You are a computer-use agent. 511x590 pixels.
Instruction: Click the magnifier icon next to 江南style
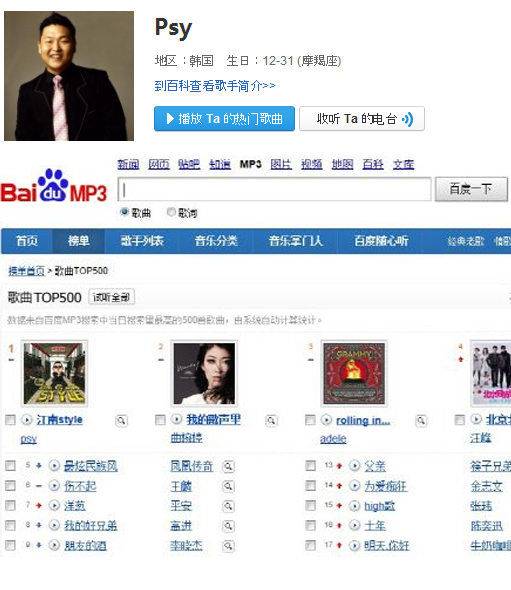point(121,420)
